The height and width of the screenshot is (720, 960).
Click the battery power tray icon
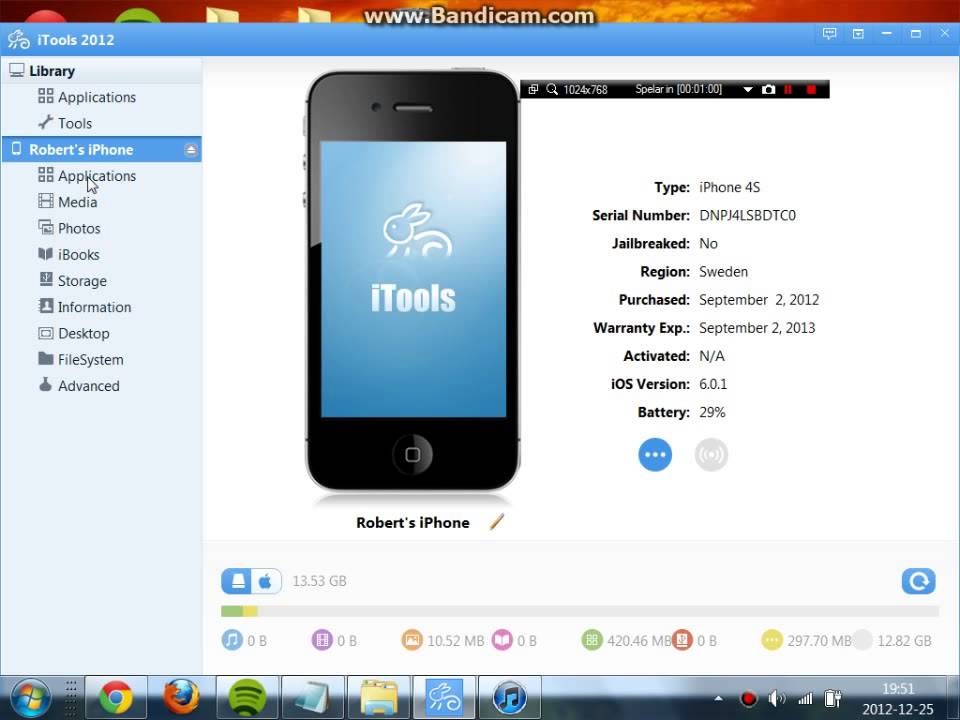(x=832, y=699)
